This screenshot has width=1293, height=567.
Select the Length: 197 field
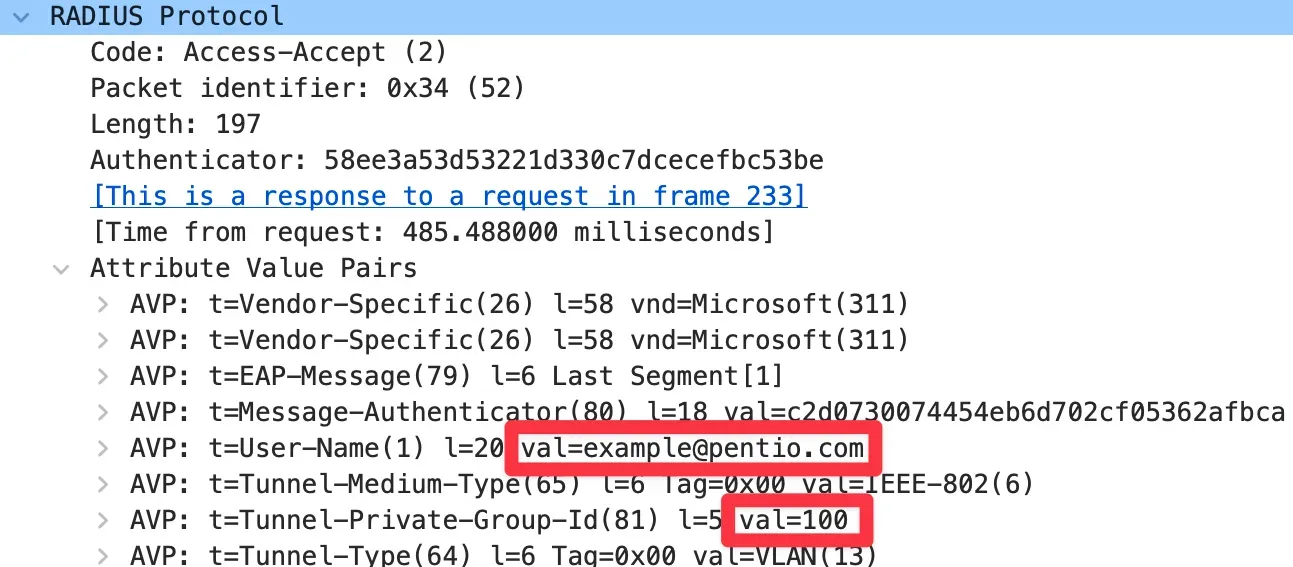(175, 124)
